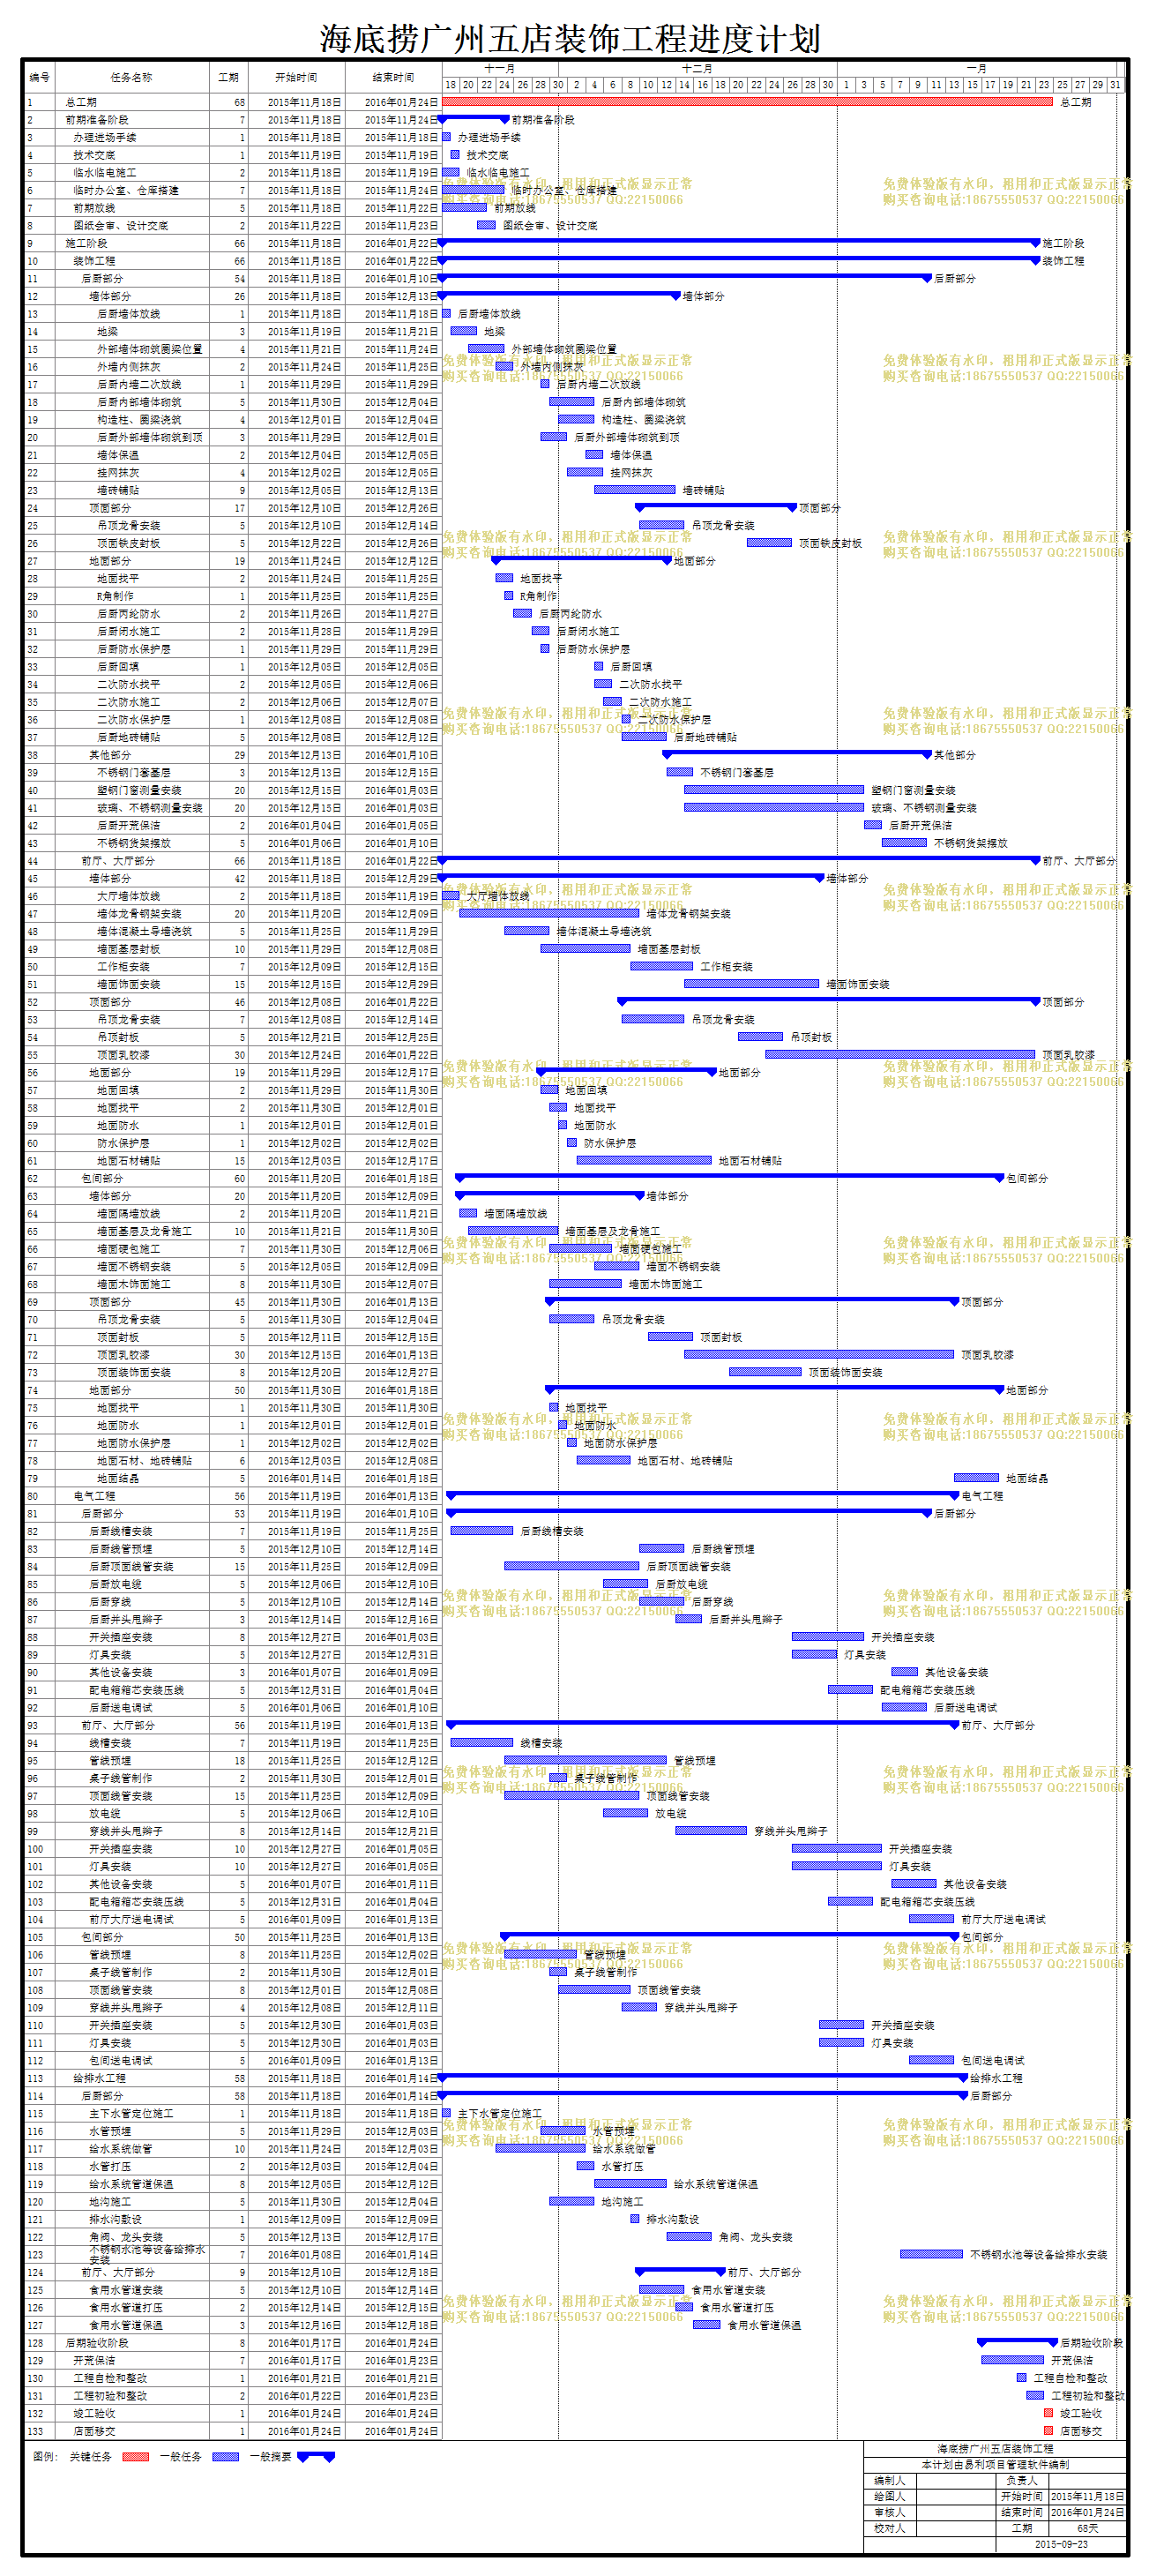Viewport: 1149px width, 2576px height.
Task: Click the 后厨地砖铺贴 task name cell
Action: point(128,737)
